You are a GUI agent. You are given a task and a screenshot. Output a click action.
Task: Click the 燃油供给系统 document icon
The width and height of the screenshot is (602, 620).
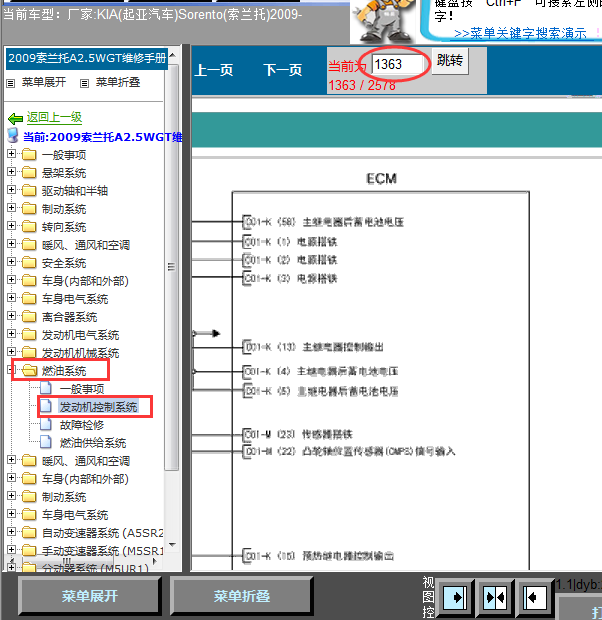pyautogui.click(x=46, y=442)
